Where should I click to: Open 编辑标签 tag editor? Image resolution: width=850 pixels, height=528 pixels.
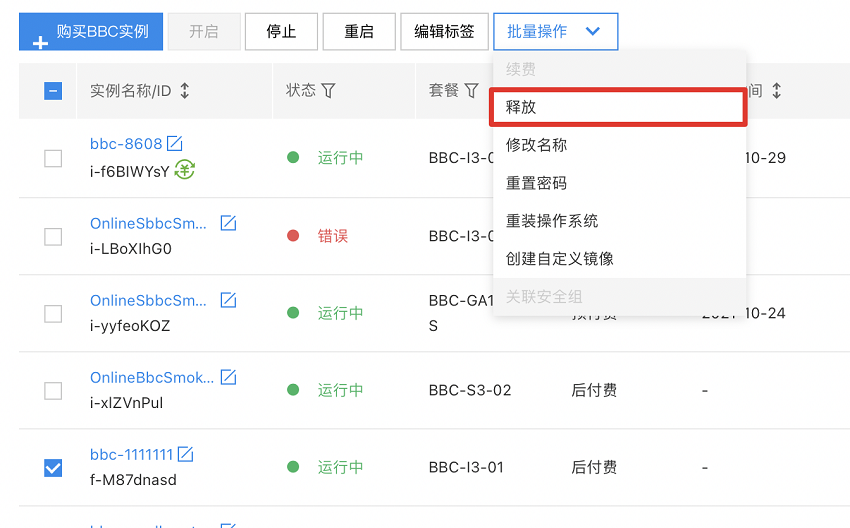(x=444, y=32)
